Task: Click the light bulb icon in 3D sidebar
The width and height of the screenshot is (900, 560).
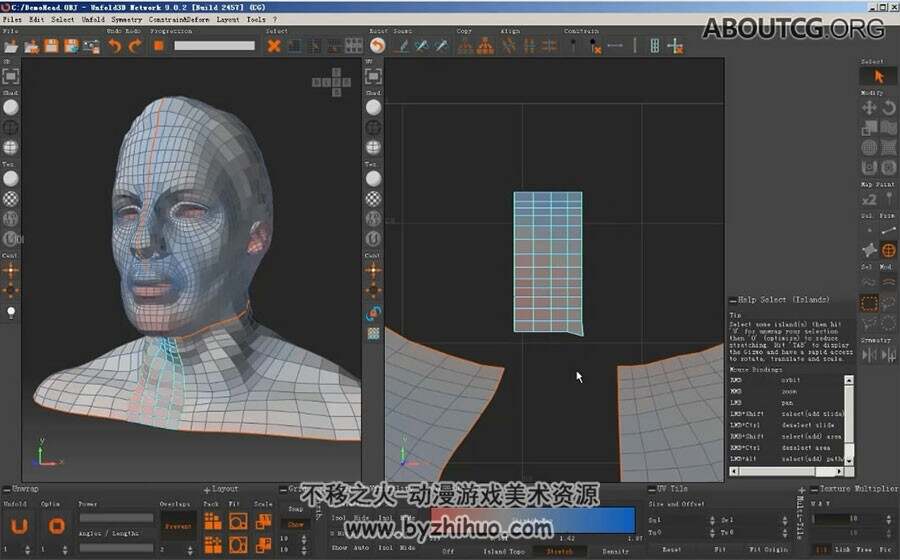Action: (10, 312)
